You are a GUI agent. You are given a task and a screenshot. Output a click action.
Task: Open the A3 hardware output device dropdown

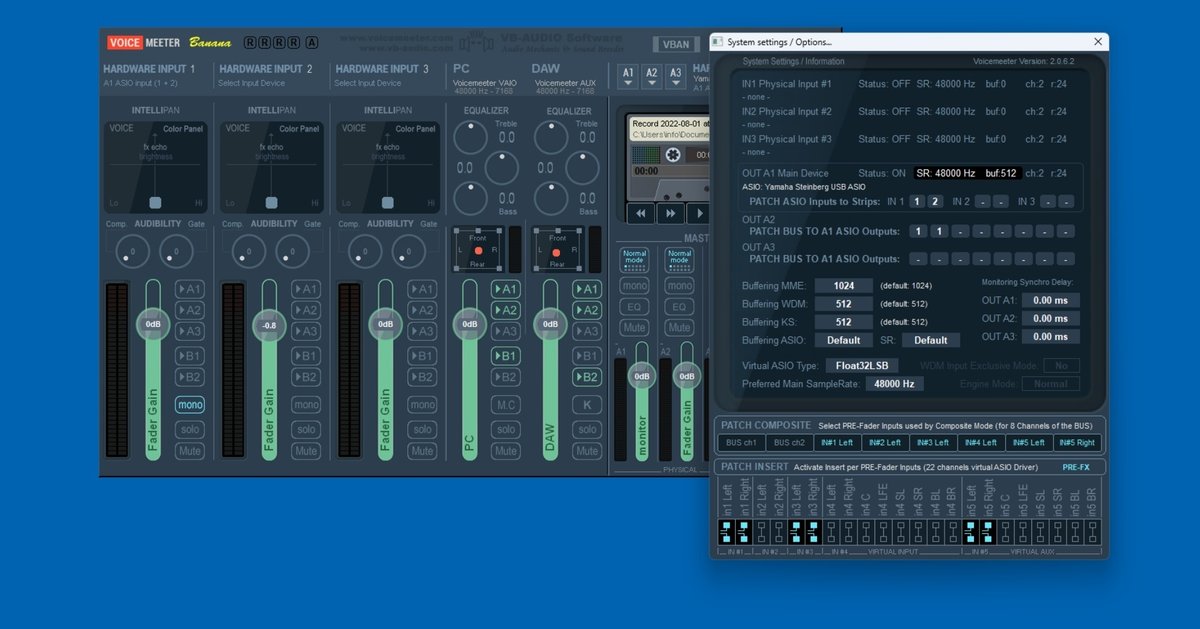click(x=676, y=77)
